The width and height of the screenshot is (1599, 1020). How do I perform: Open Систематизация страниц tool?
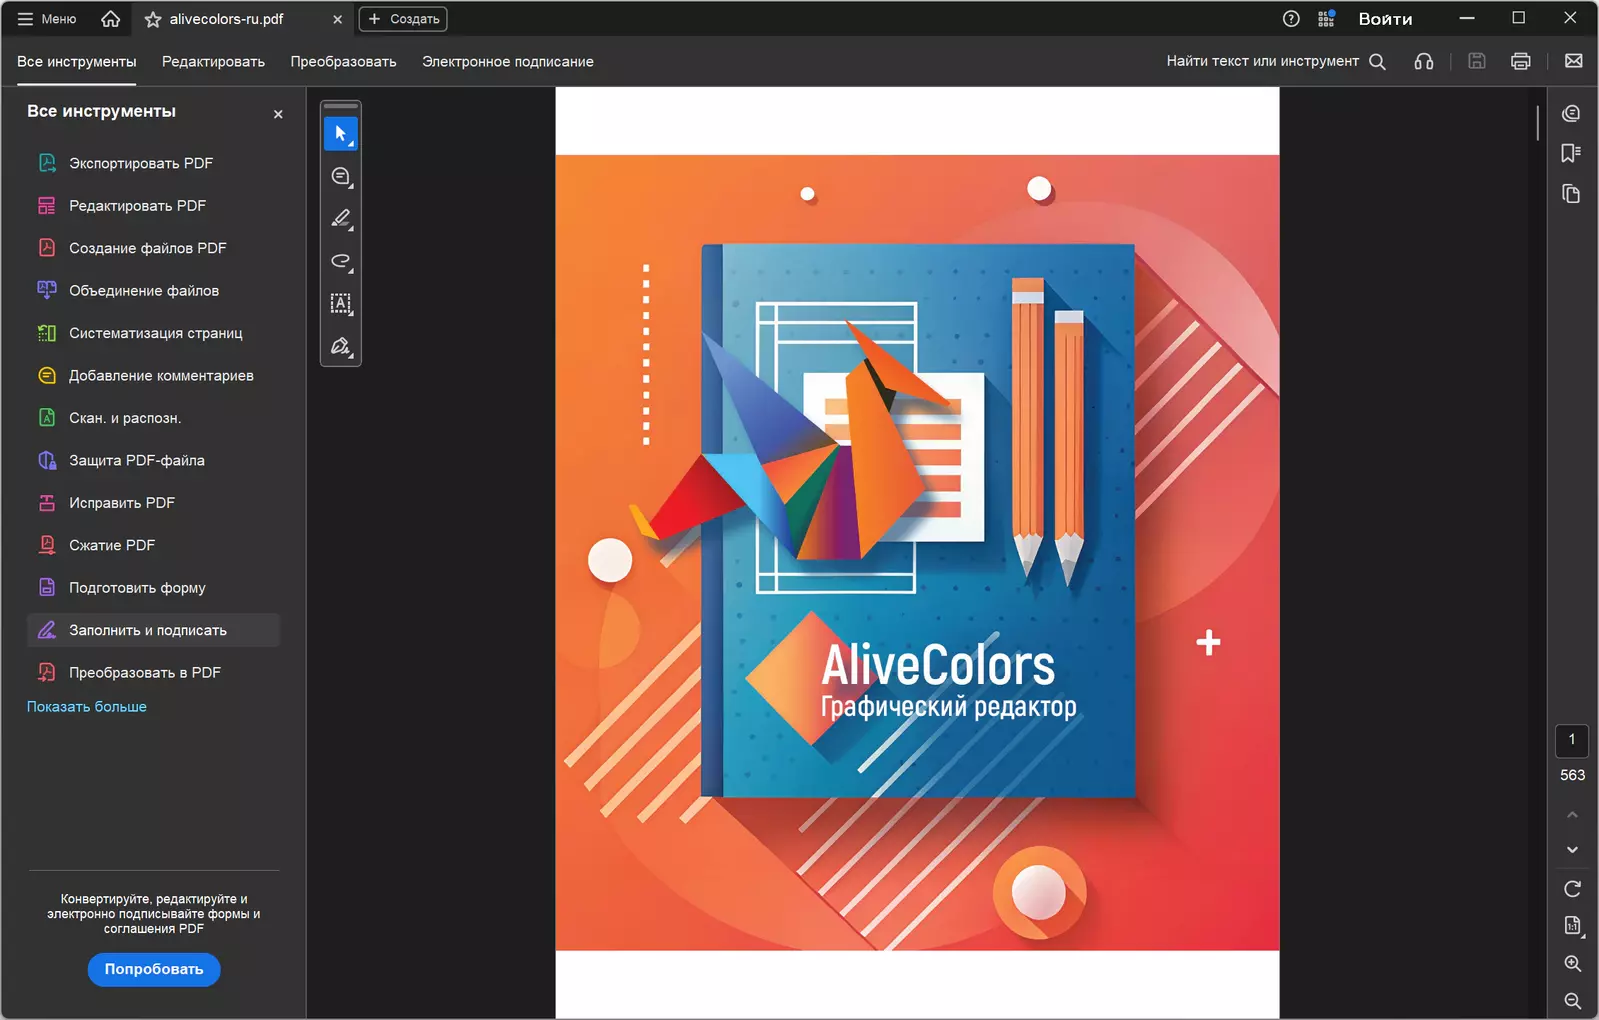tap(153, 333)
